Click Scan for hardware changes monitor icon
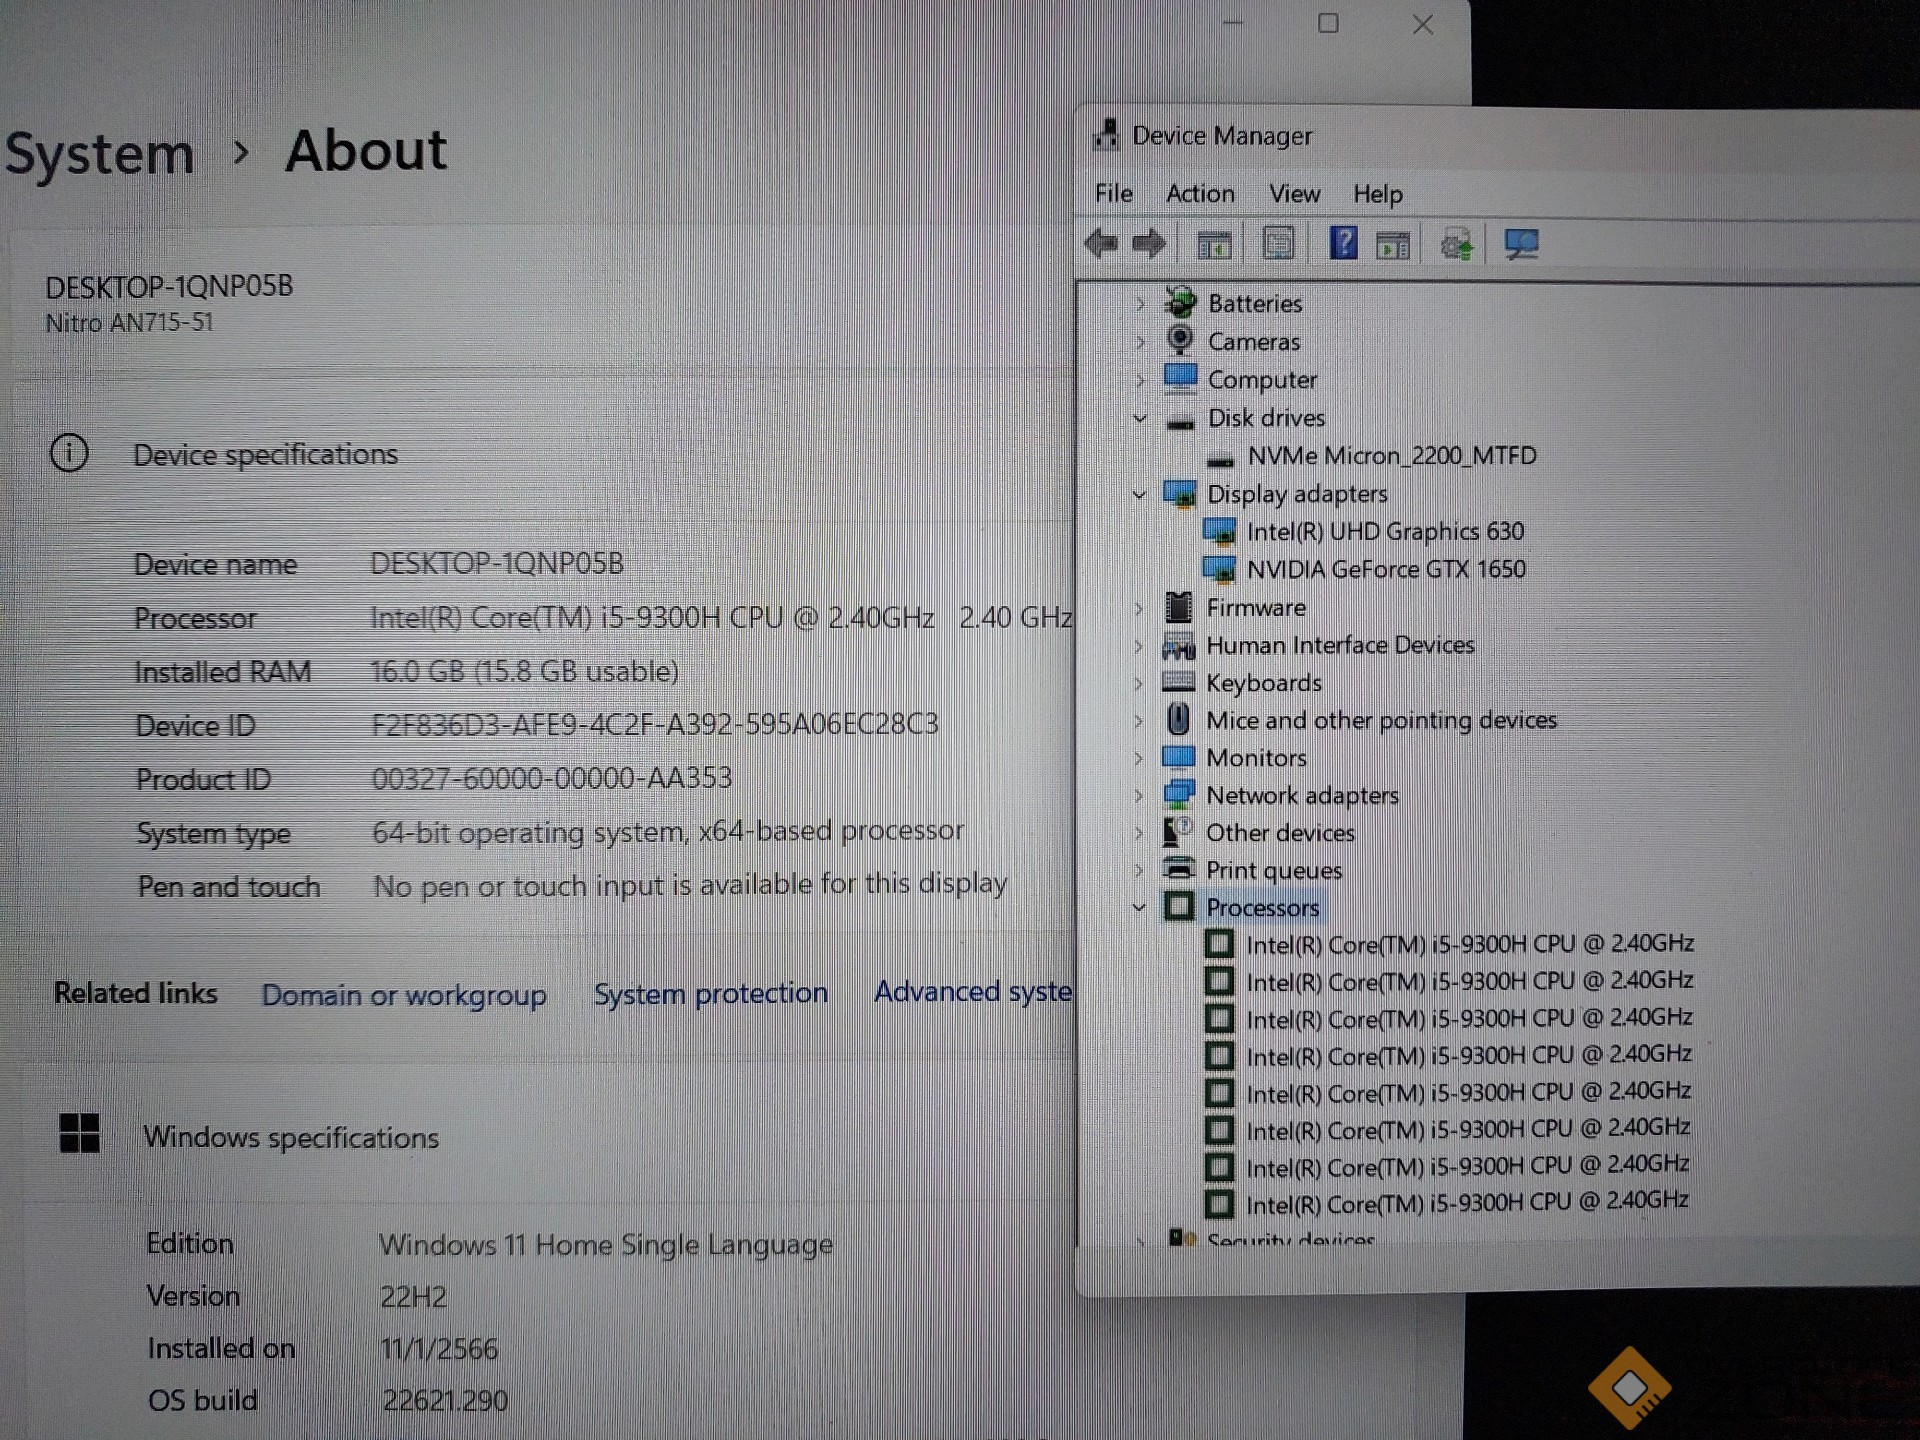This screenshot has width=1920, height=1440. 1521,244
